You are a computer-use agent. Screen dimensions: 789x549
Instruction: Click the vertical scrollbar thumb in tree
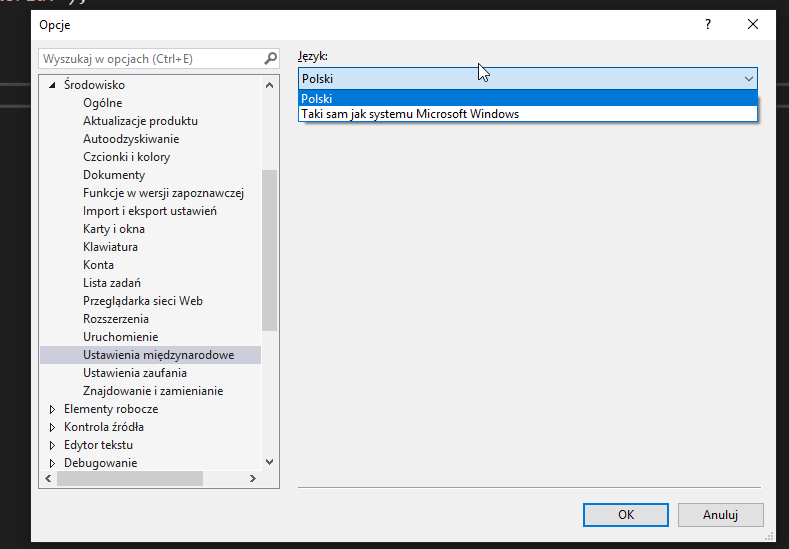pos(270,251)
